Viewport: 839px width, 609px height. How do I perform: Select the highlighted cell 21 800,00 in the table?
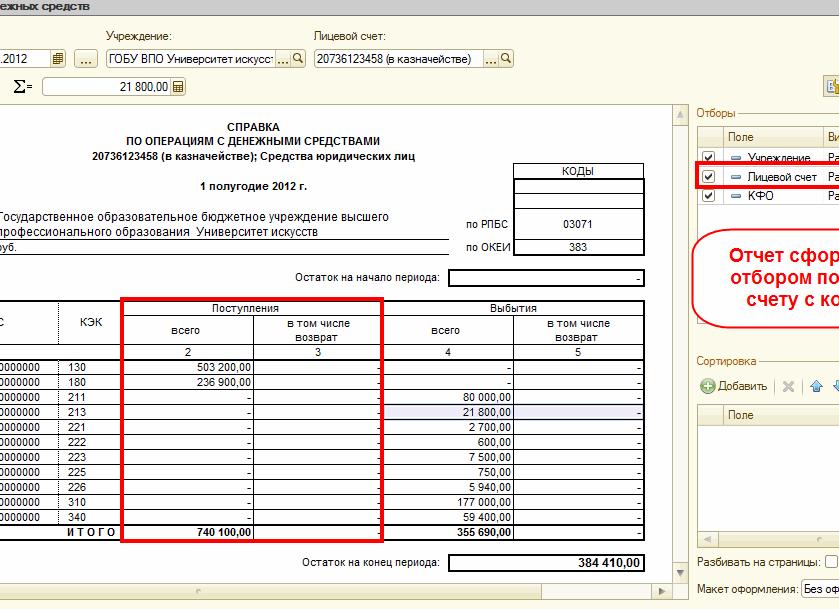[x=448, y=412]
